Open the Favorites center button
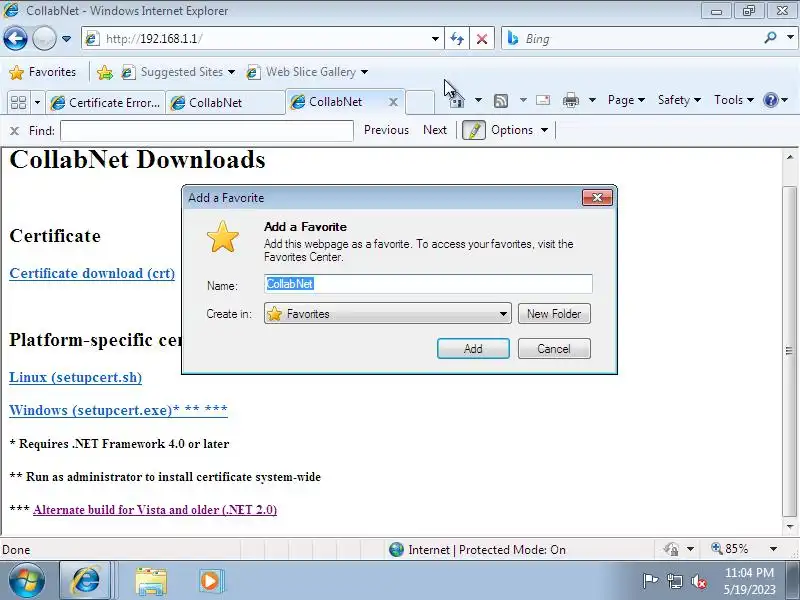Viewport: 800px width, 600px height. 43,72
